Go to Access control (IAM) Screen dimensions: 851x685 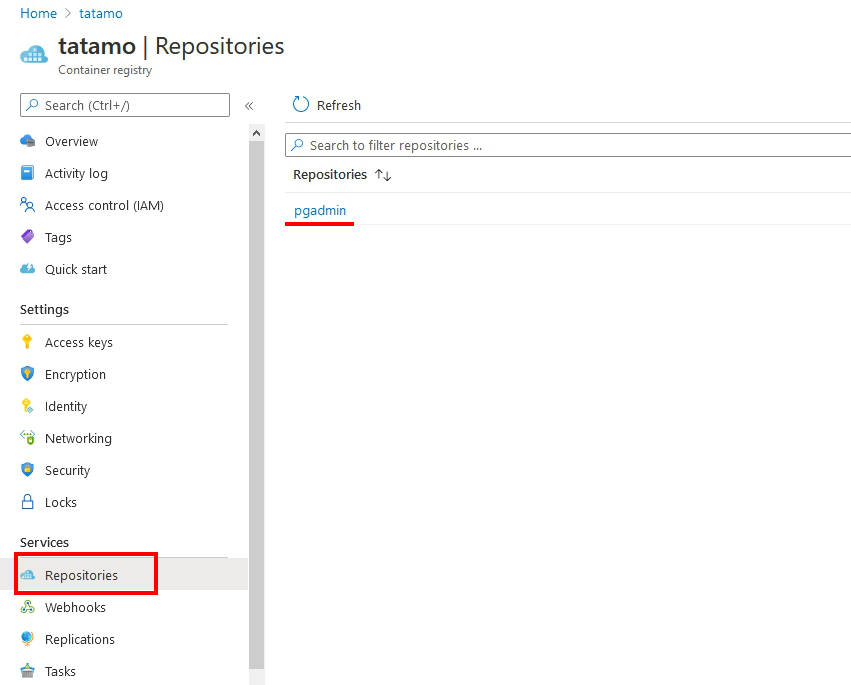point(104,205)
